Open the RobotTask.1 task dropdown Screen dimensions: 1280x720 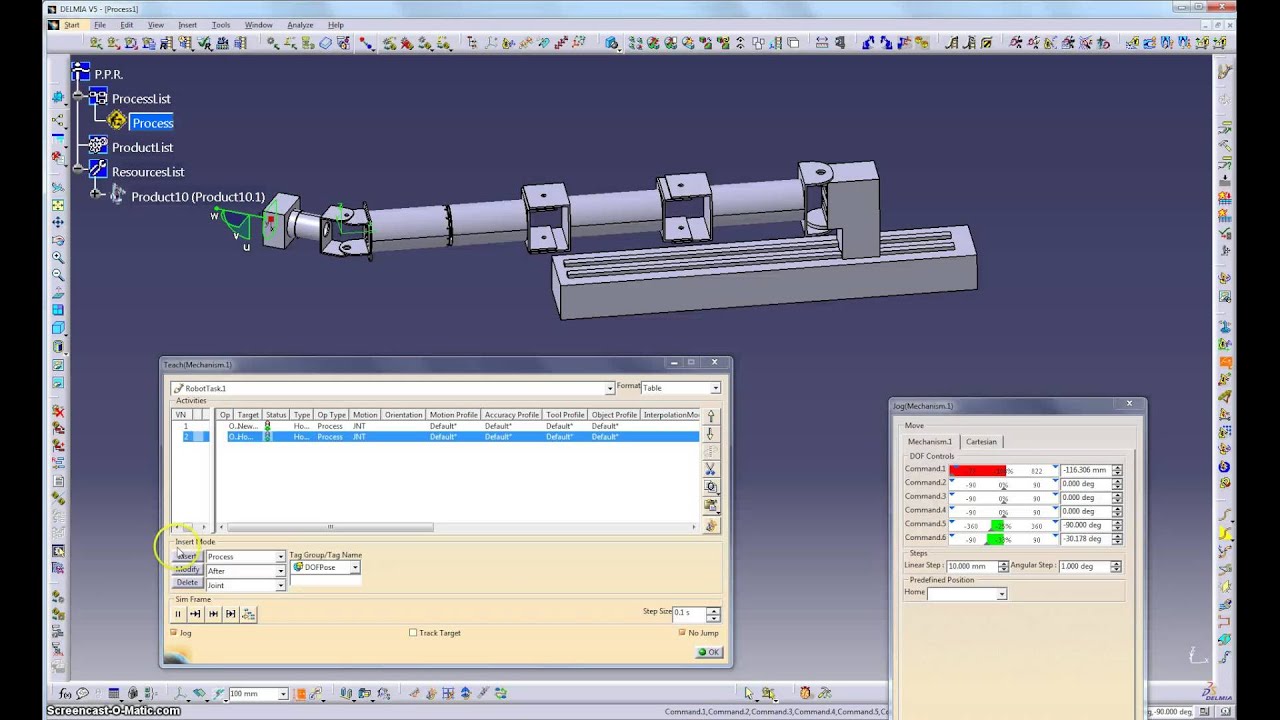(x=610, y=388)
